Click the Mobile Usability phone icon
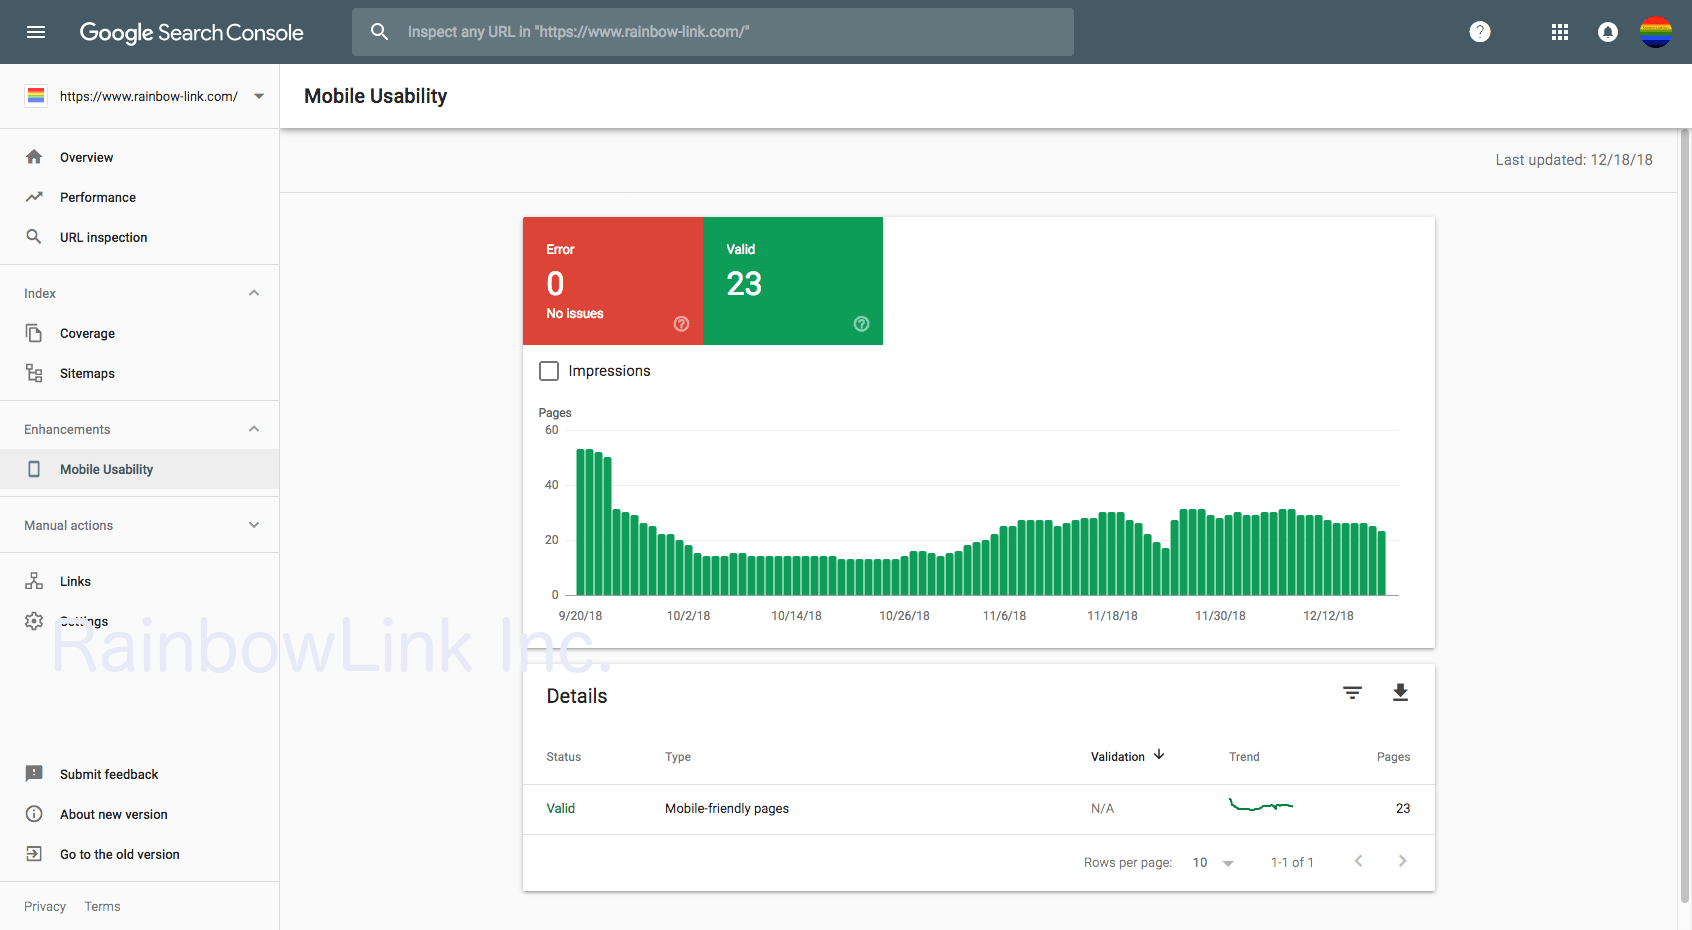This screenshot has width=1692, height=930. click(34, 469)
